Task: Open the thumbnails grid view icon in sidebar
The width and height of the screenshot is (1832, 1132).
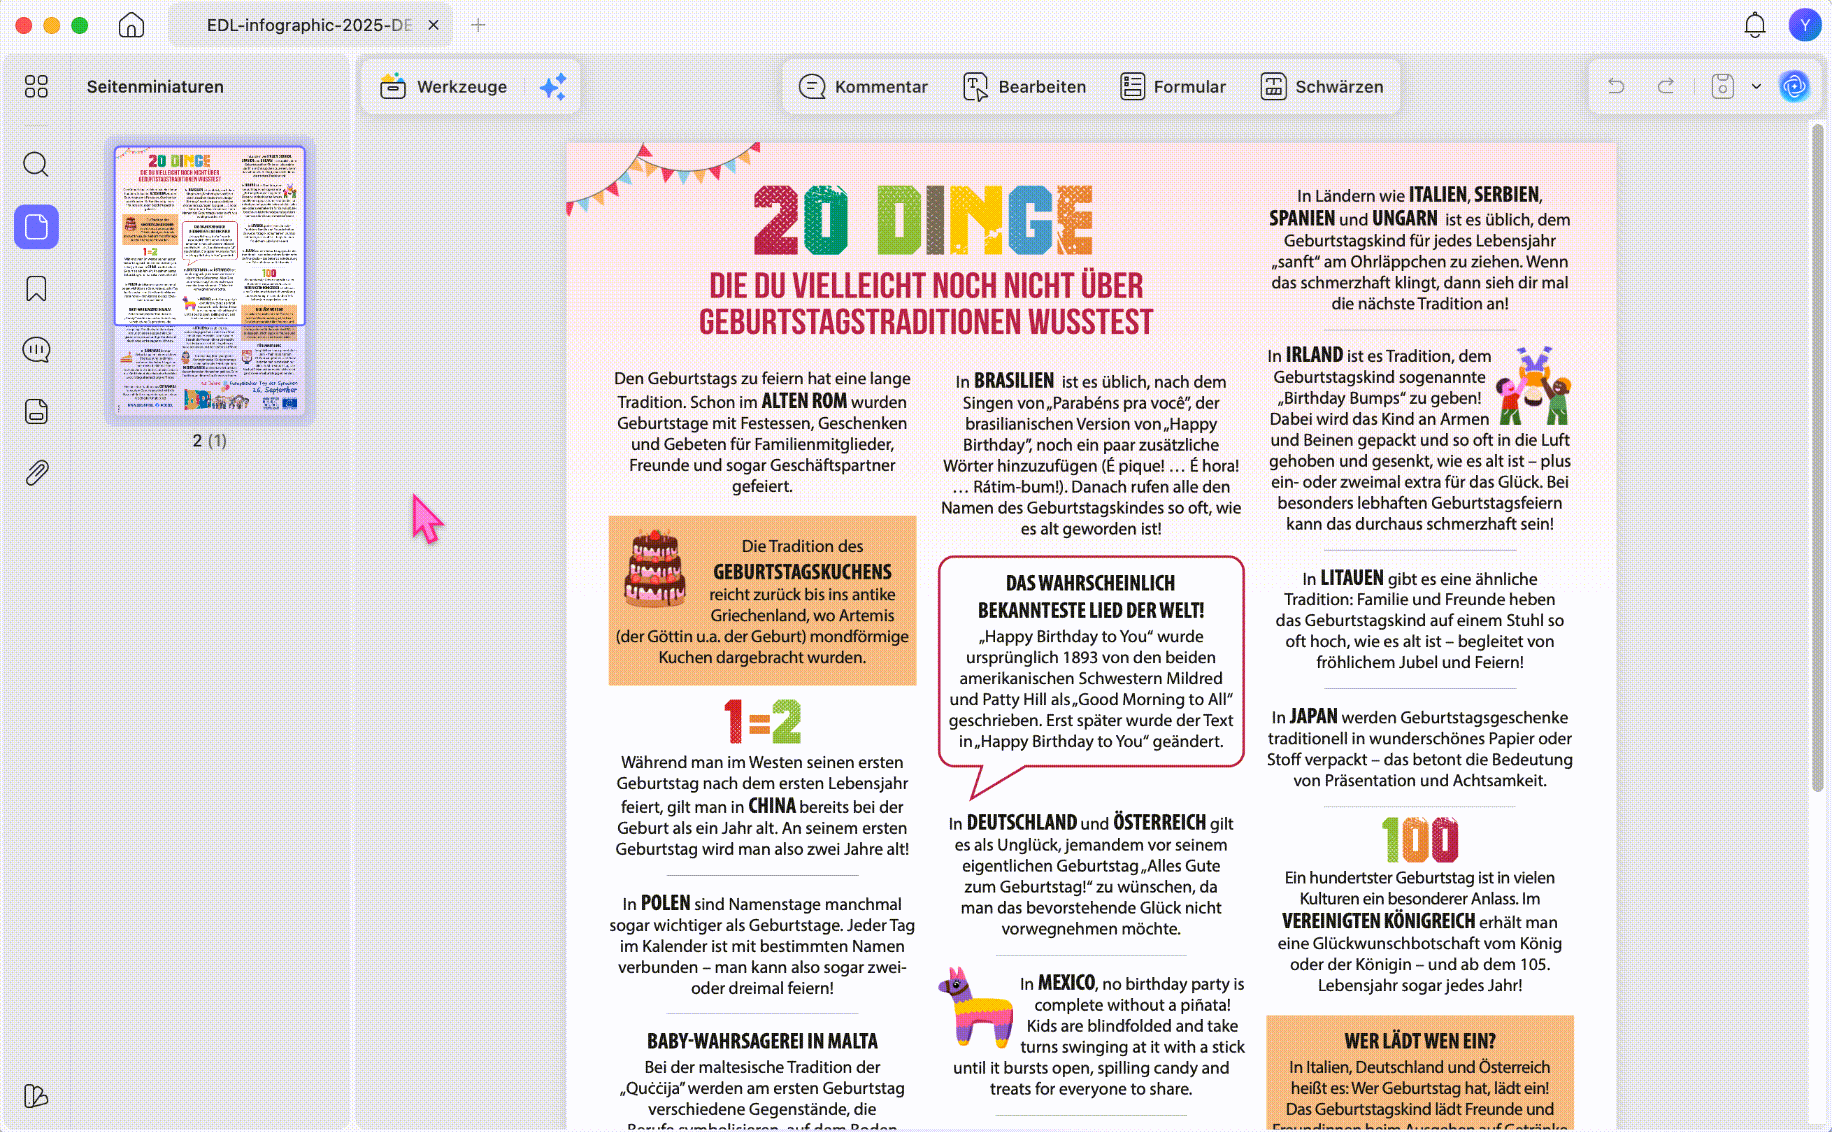Action: [x=36, y=87]
